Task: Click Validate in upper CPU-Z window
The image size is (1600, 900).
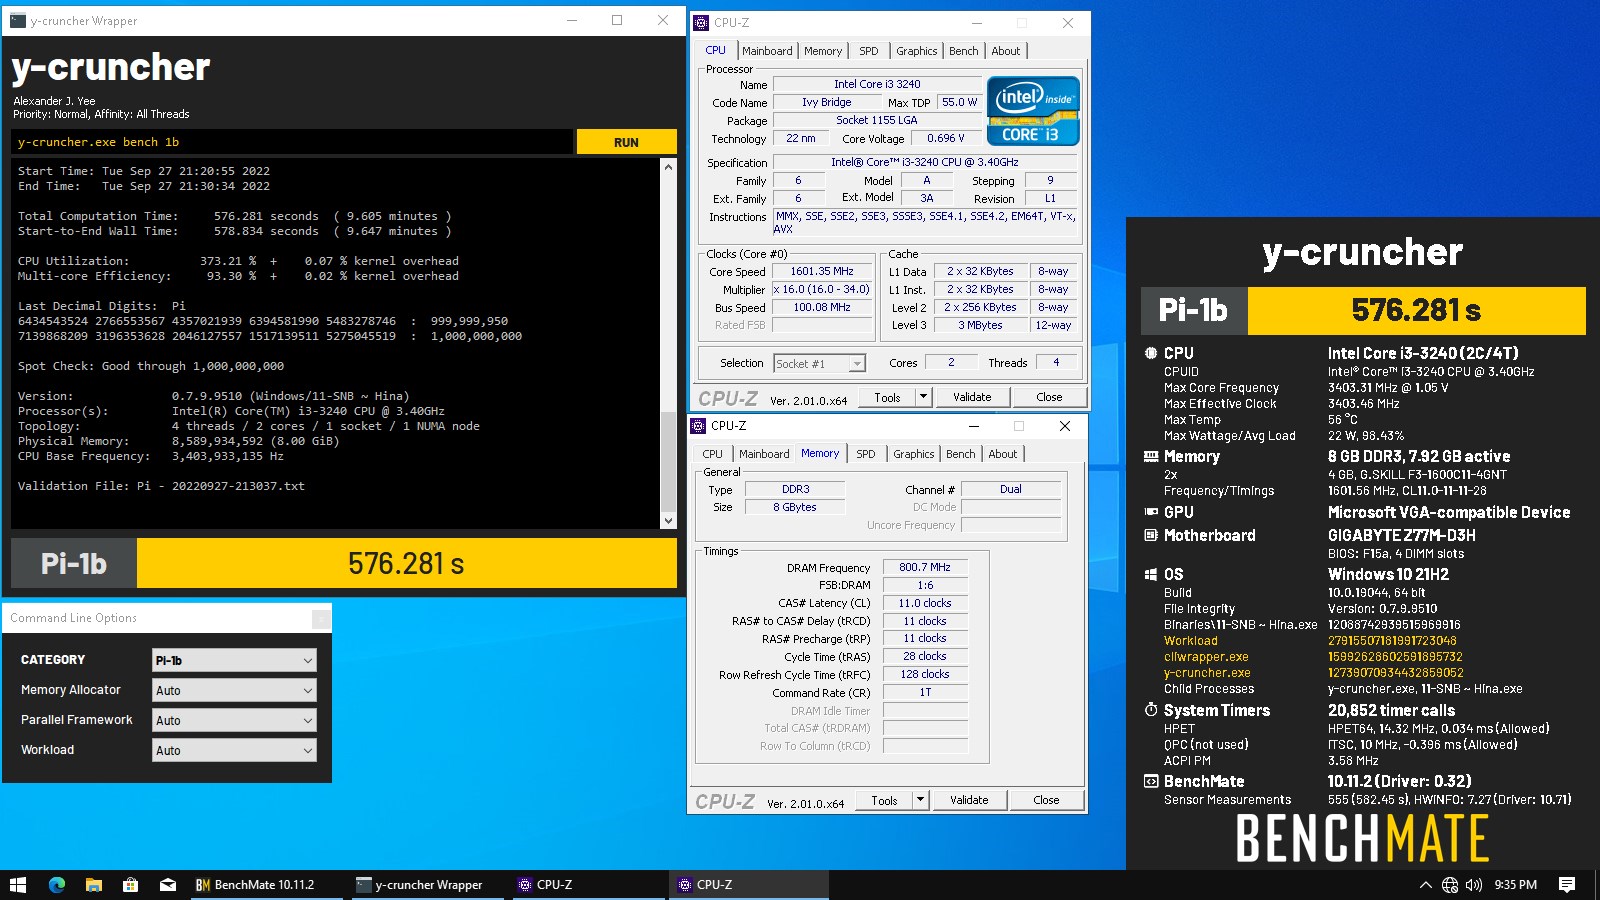Action: [x=972, y=397]
